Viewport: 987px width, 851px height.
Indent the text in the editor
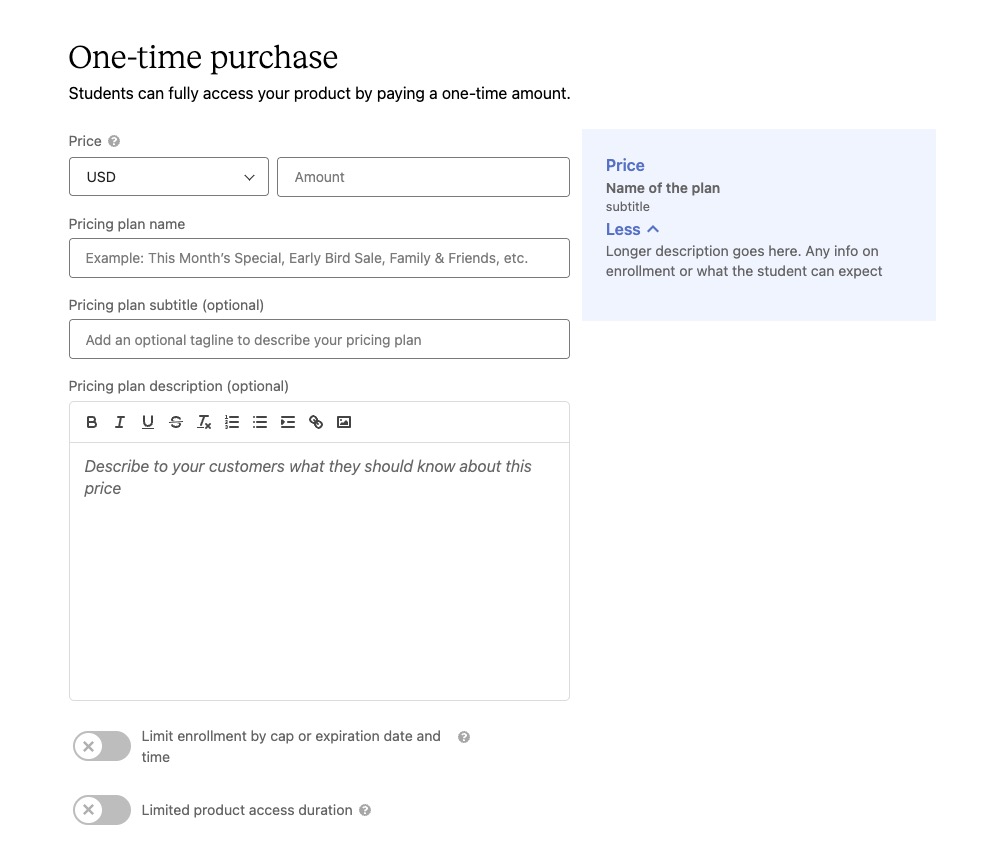click(x=288, y=422)
